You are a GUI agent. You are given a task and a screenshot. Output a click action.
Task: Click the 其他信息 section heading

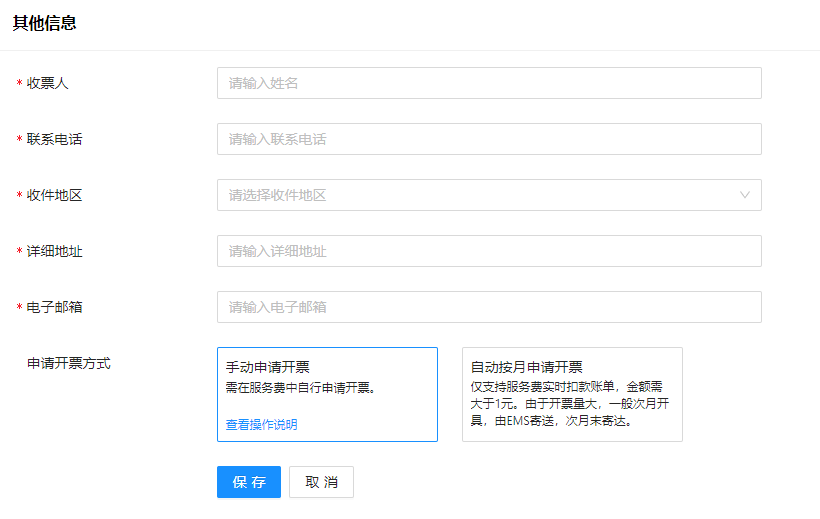tap(44, 23)
